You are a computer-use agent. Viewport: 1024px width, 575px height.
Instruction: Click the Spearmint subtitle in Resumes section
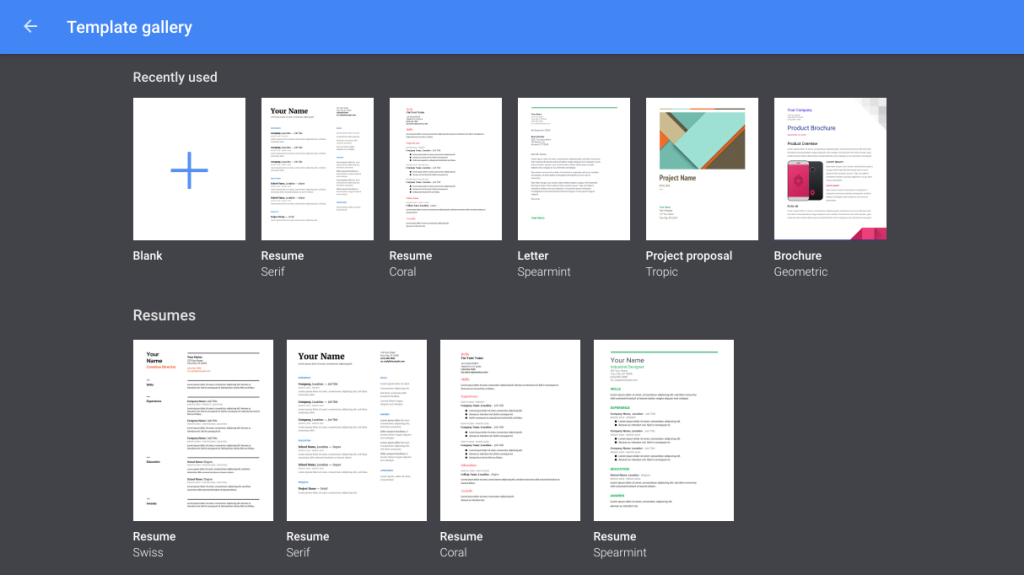point(620,553)
